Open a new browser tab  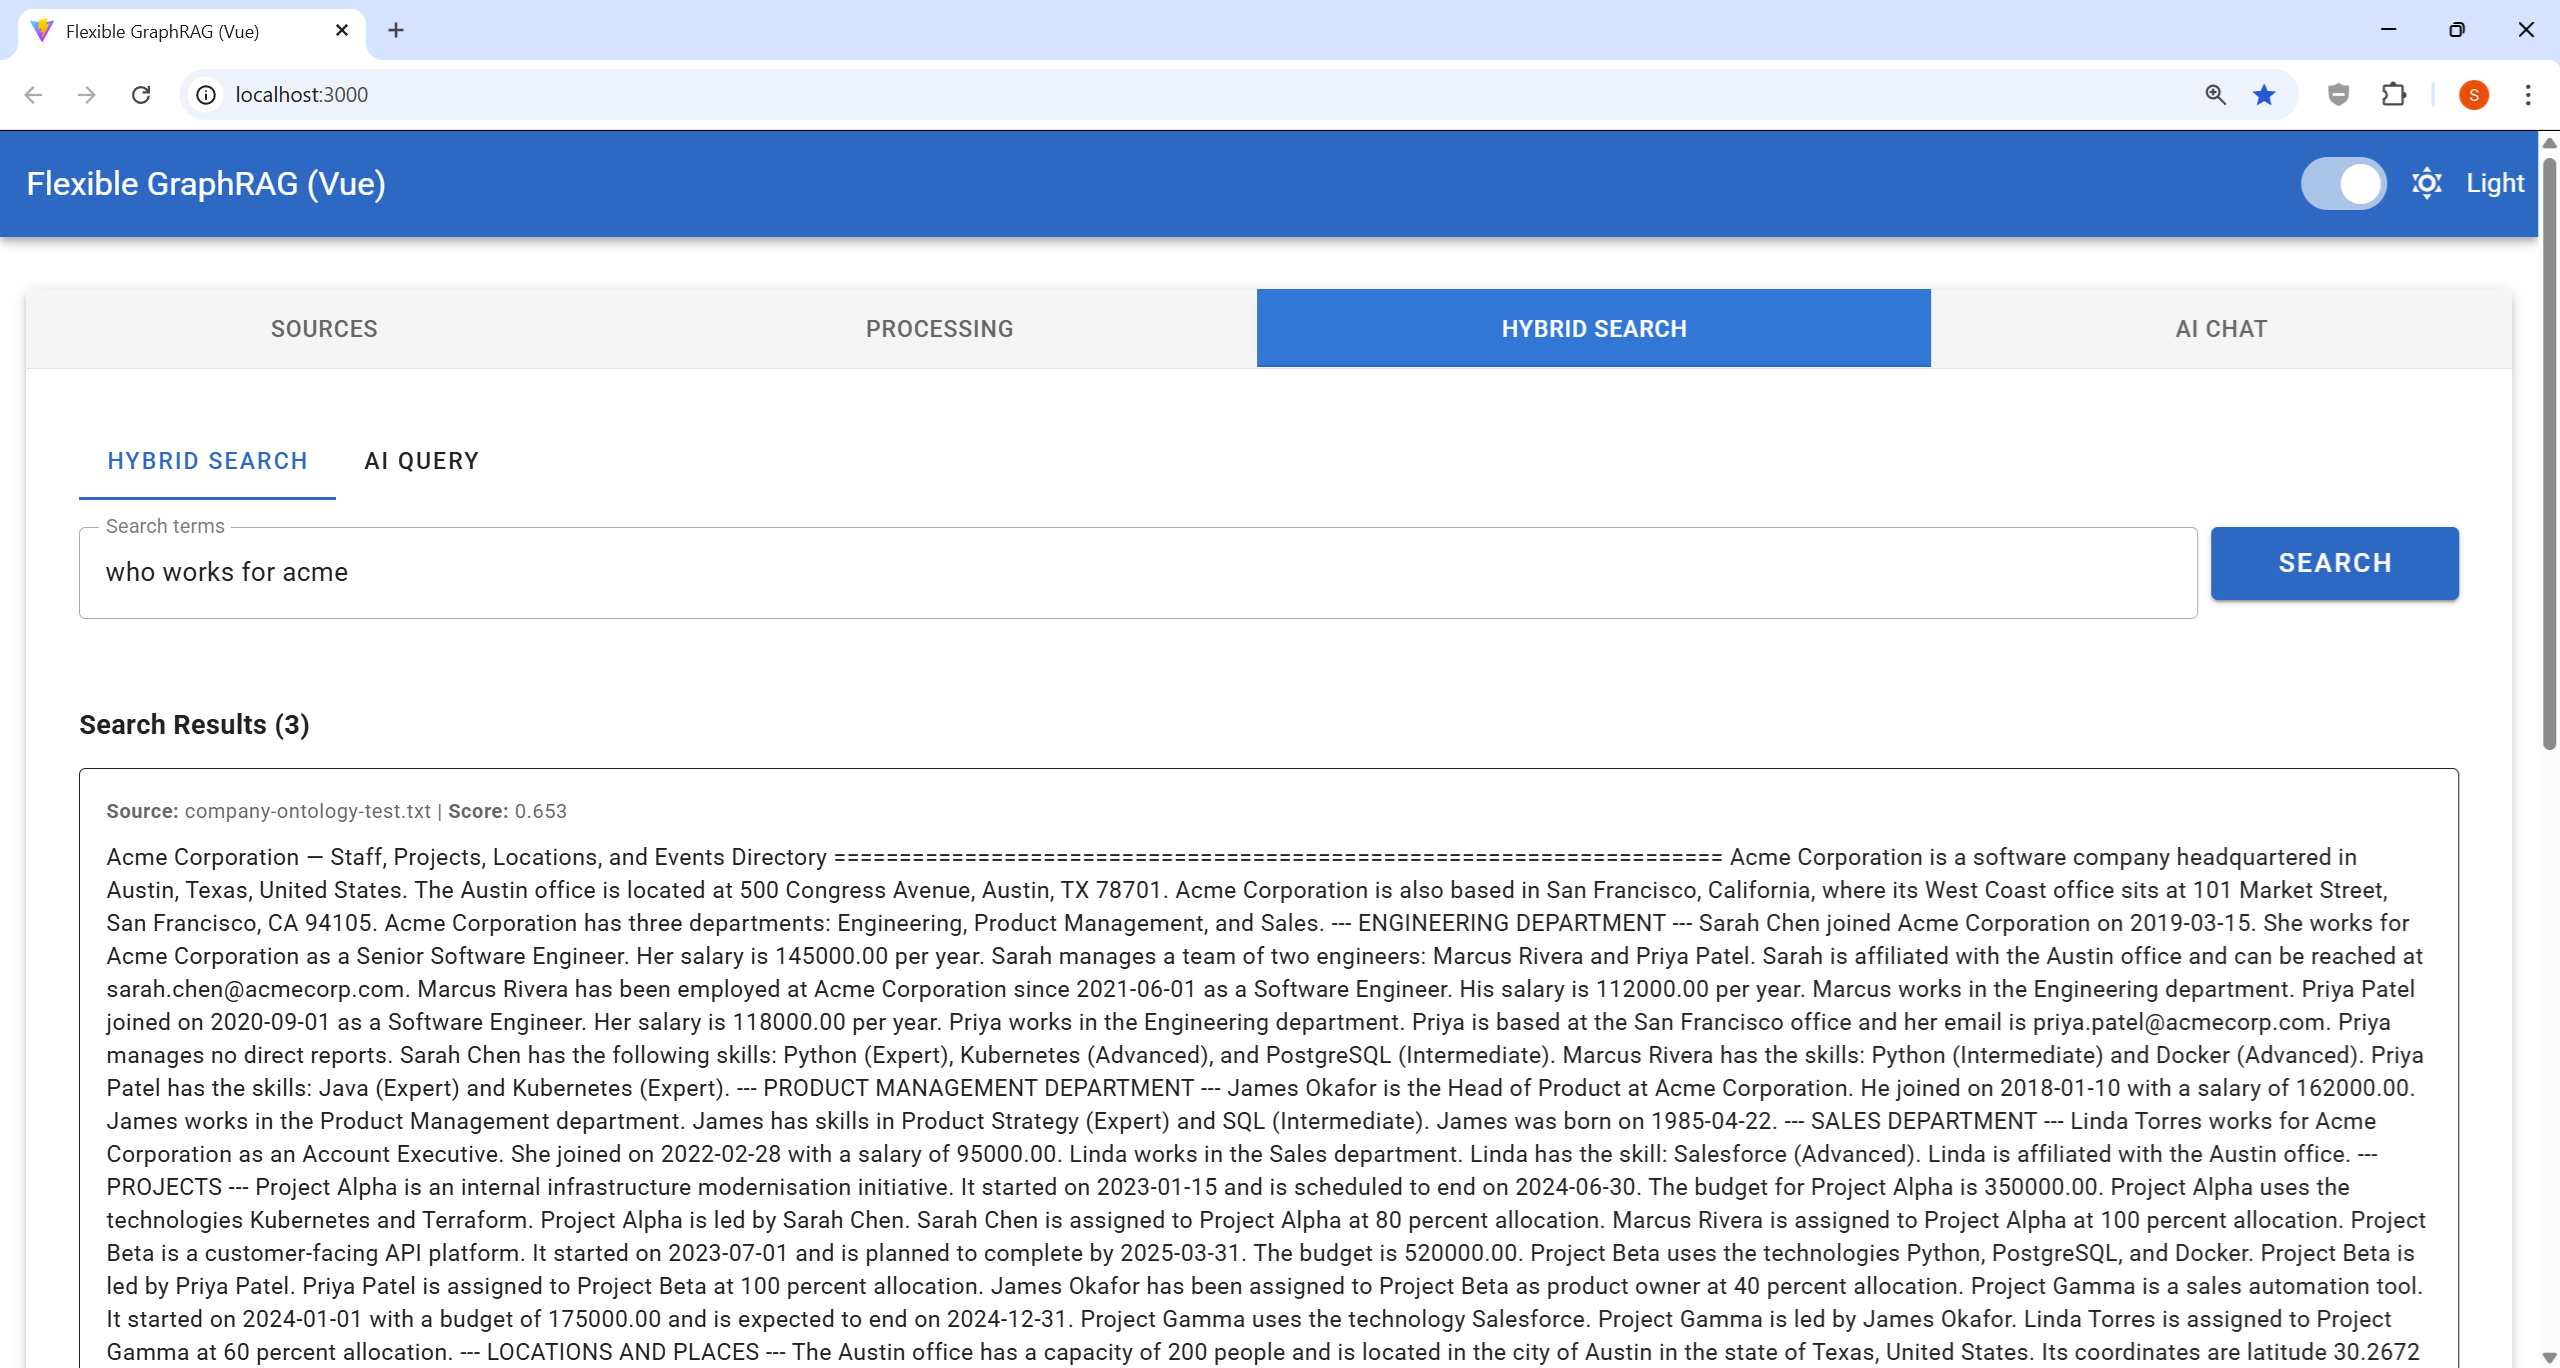coord(396,31)
